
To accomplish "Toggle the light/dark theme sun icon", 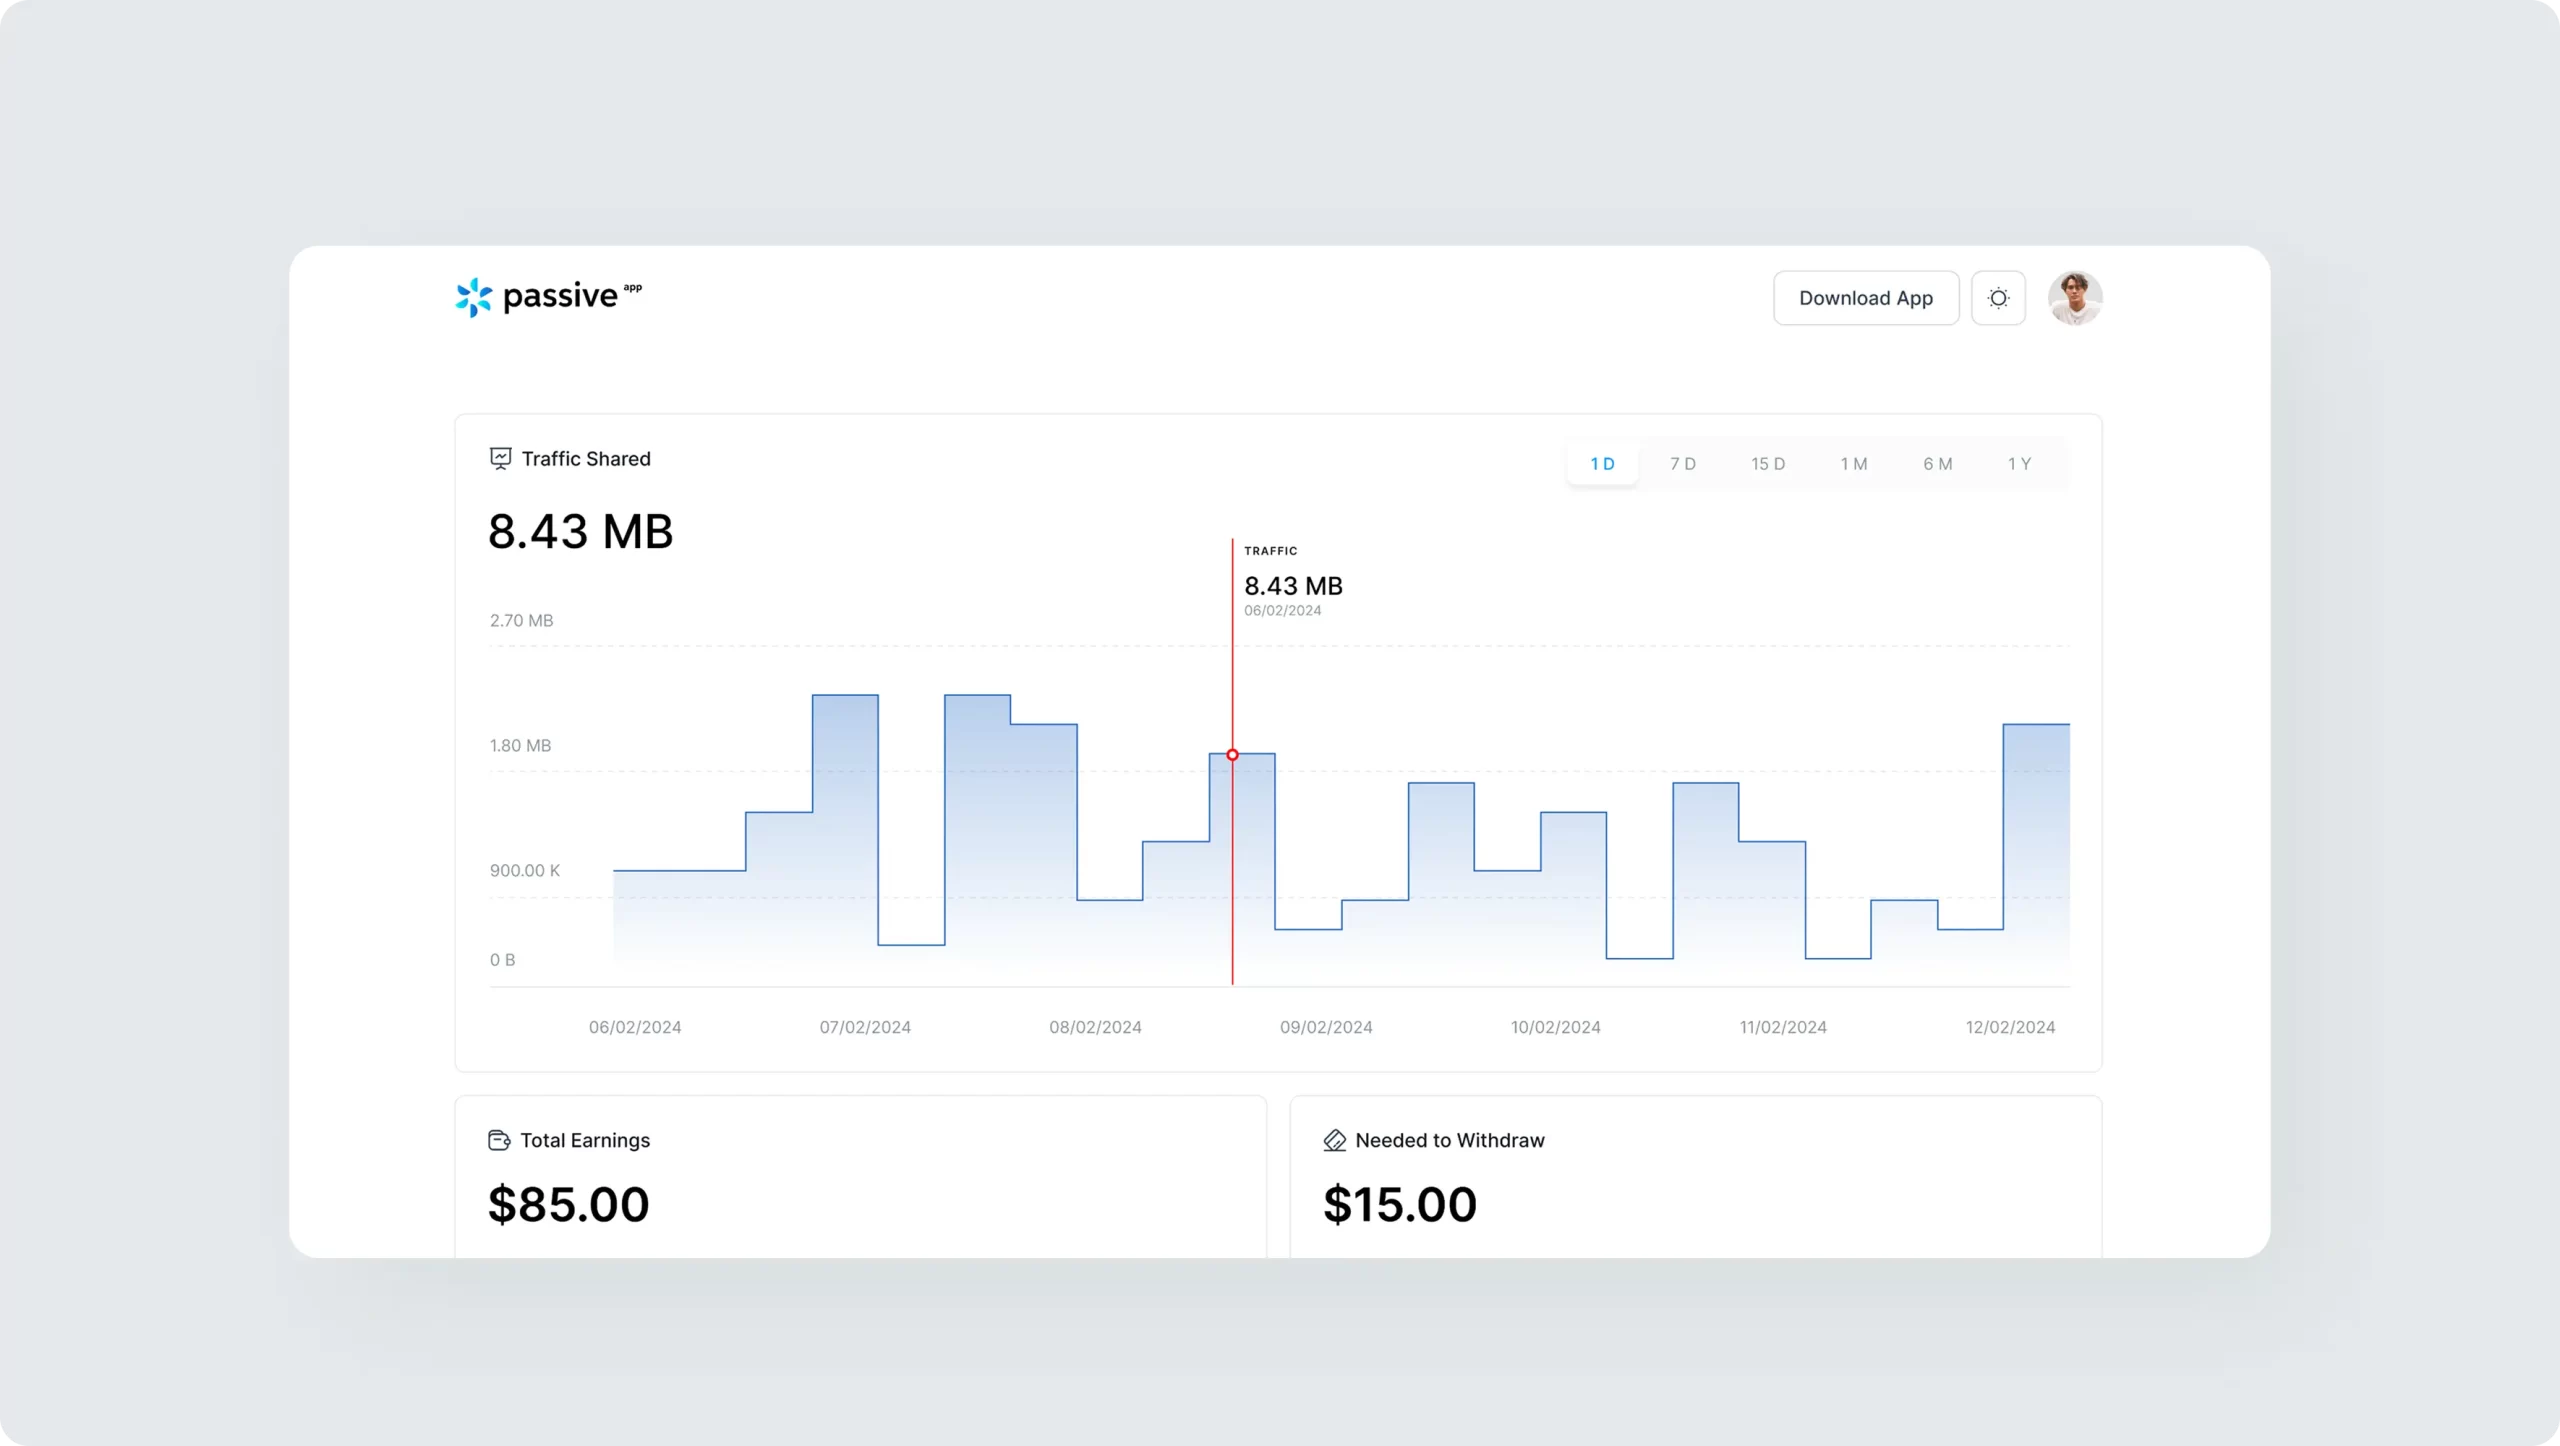I will point(1997,298).
